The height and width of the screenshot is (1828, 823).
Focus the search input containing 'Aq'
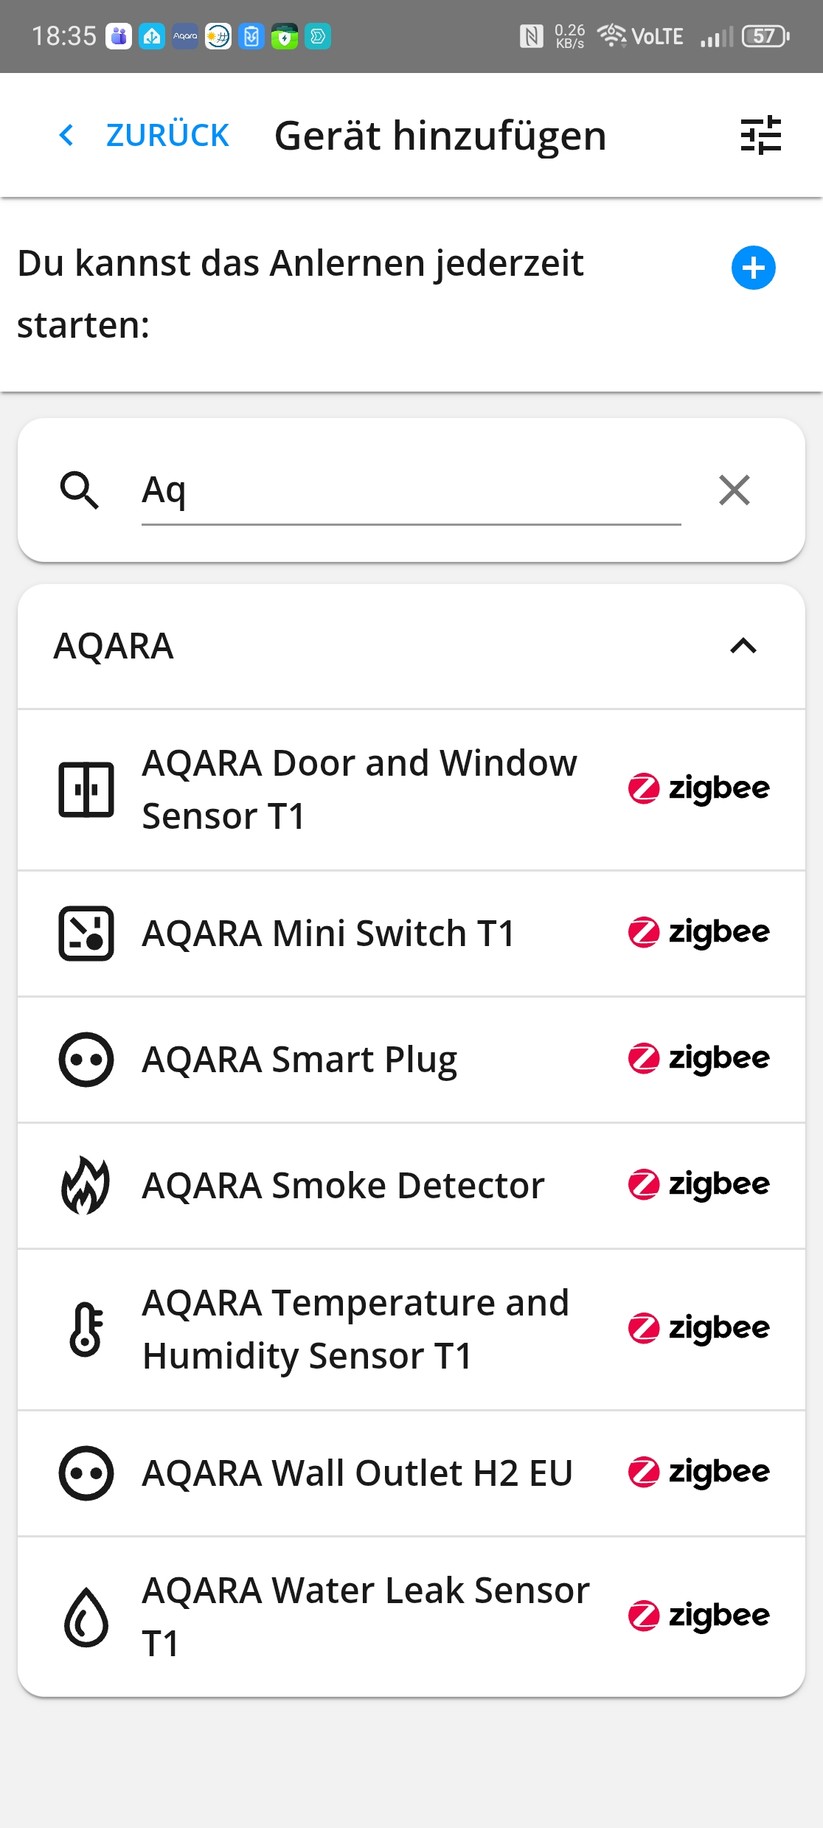pyautogui.click(x=410, y=491)
